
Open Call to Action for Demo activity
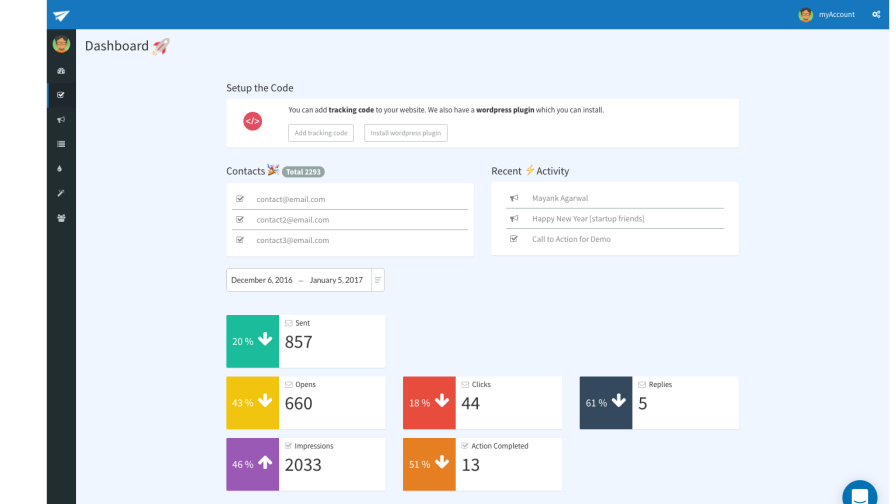tap(571, 239)
